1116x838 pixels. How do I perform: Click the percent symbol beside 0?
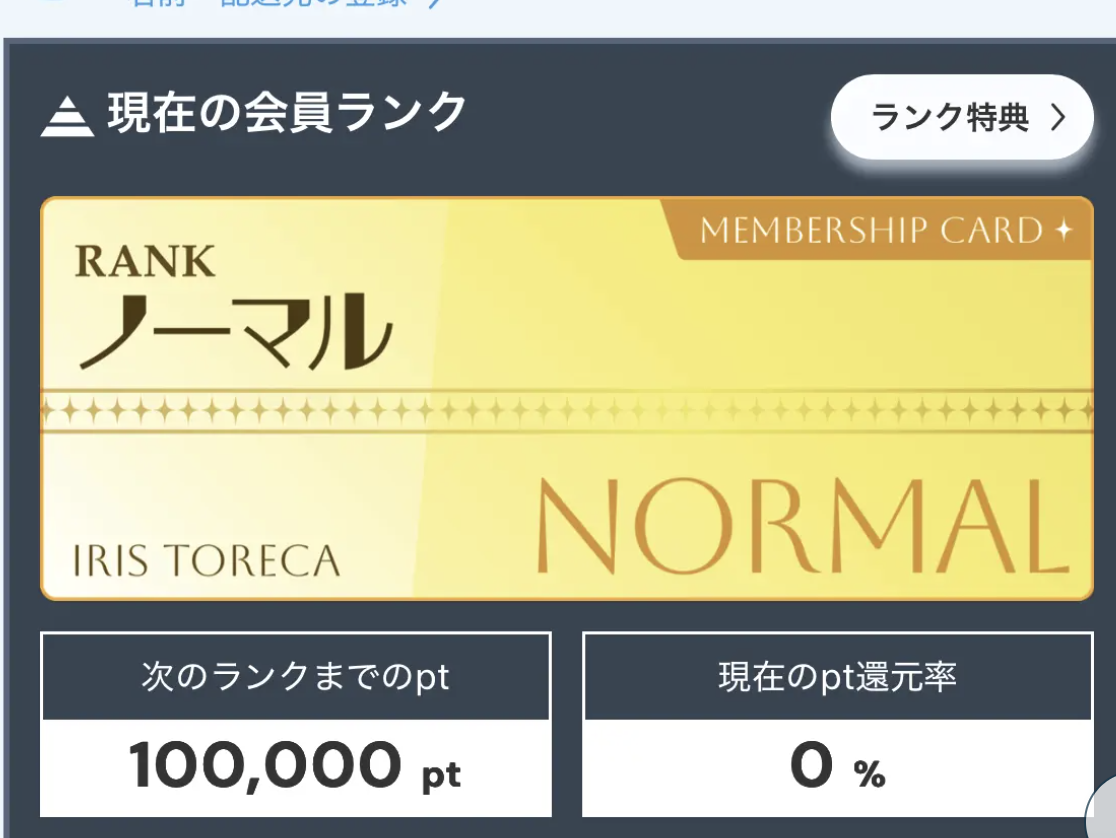point(869,773)
